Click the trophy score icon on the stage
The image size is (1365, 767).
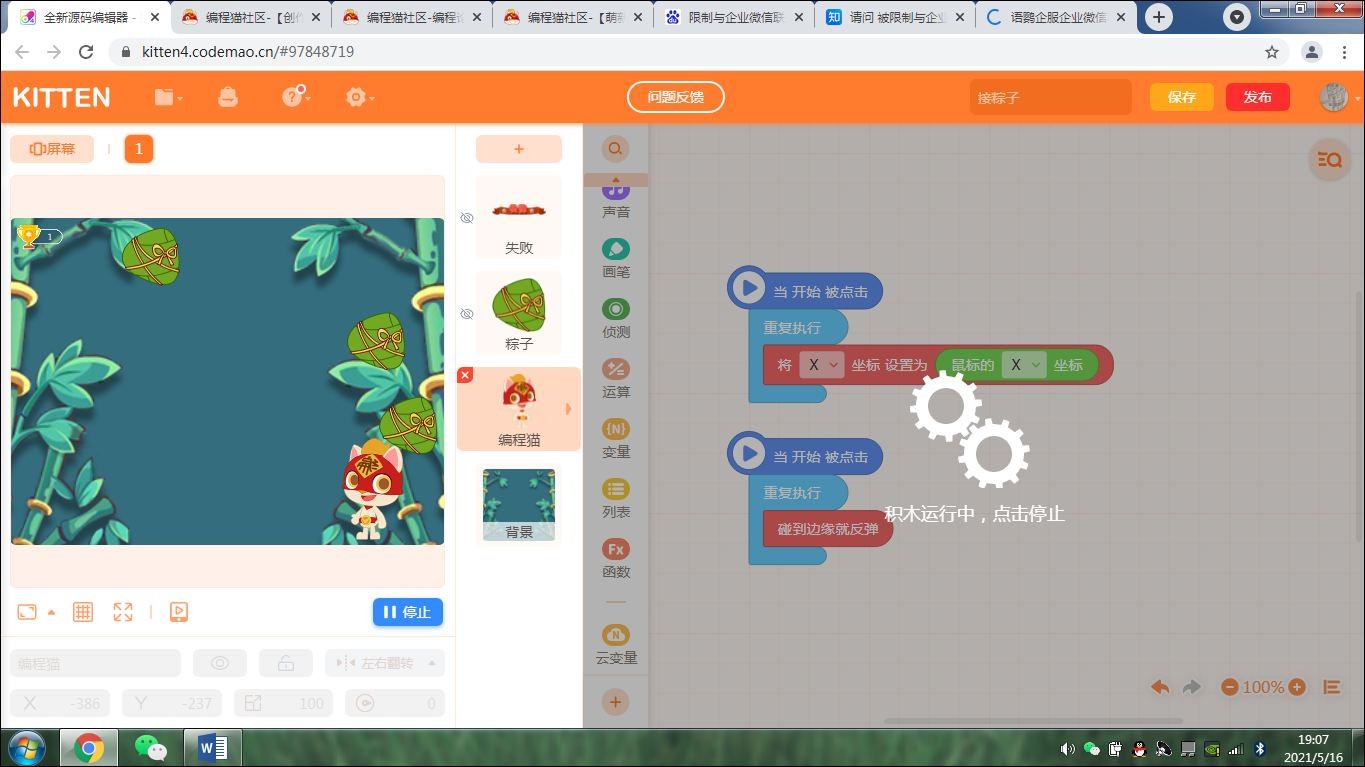28,236
